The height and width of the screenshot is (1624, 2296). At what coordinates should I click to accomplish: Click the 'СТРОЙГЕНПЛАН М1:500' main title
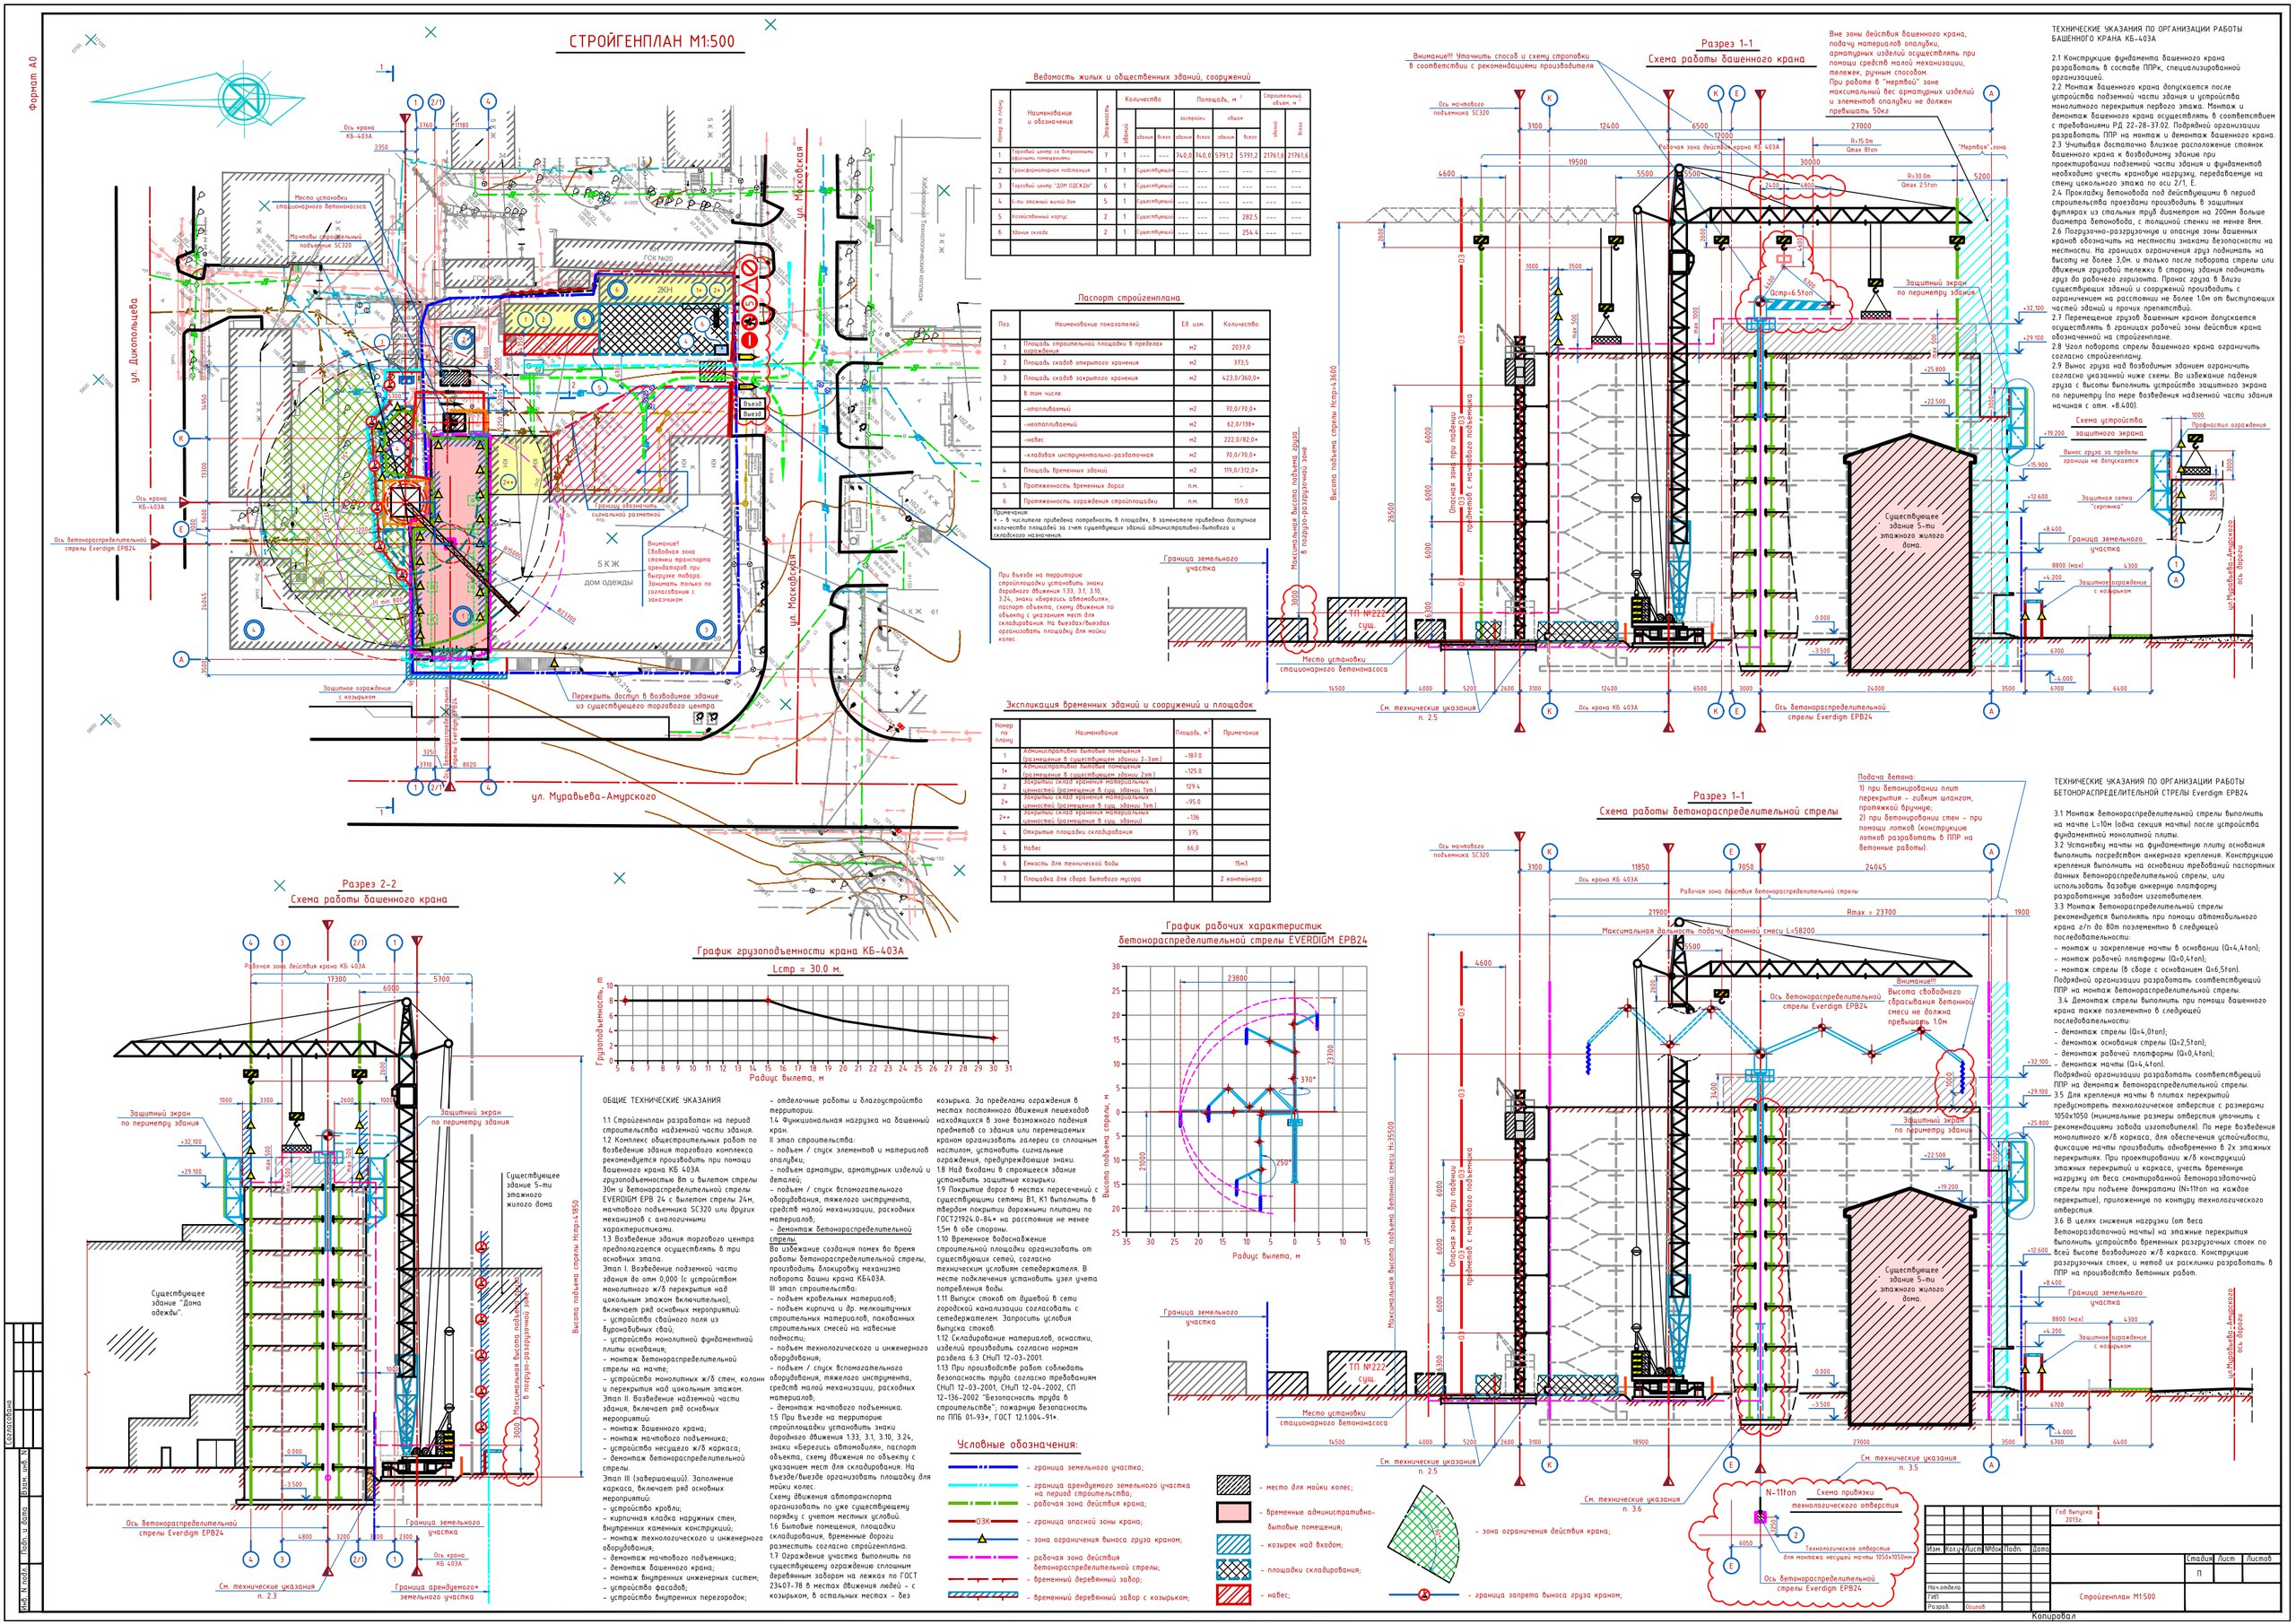point(652,42)
